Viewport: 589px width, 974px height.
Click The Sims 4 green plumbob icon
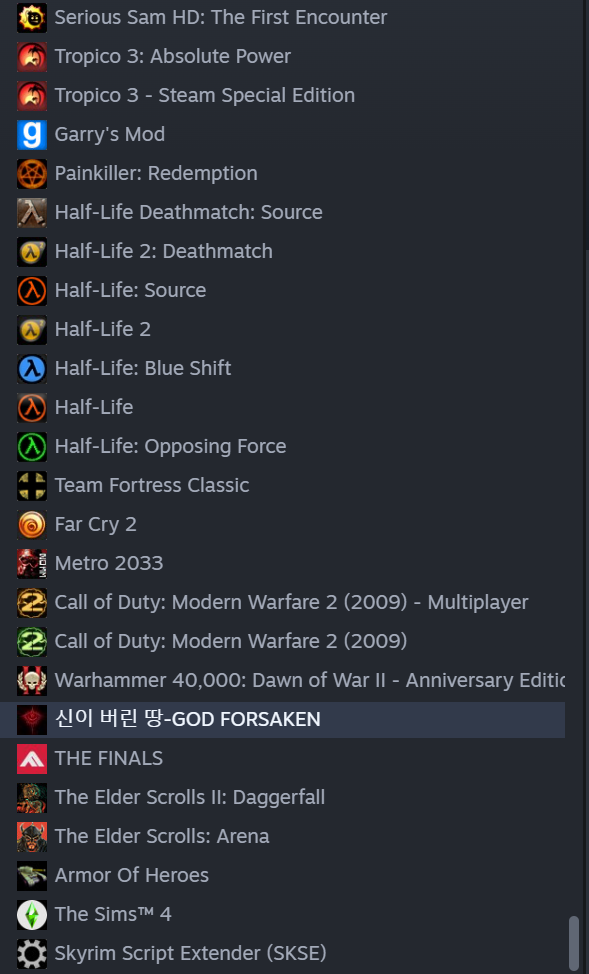tap(32, 914)
